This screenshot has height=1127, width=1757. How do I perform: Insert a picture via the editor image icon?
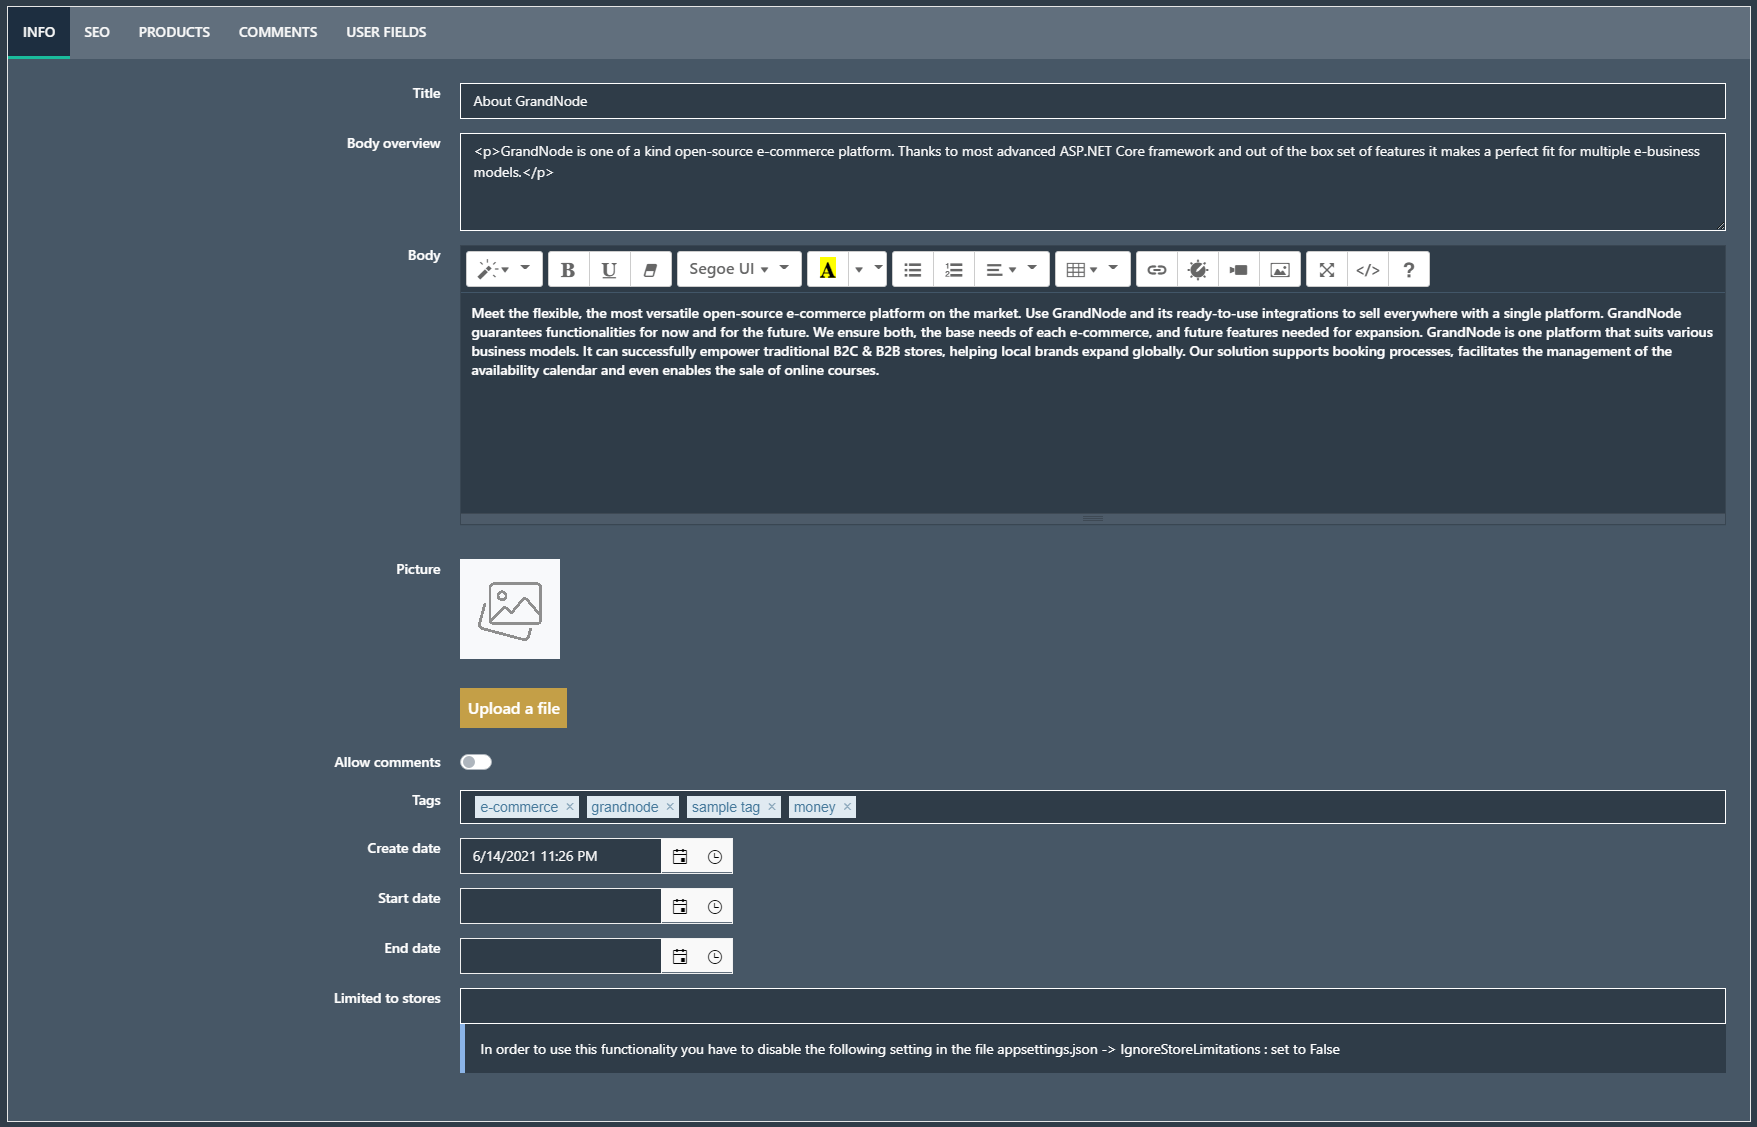1279,269
